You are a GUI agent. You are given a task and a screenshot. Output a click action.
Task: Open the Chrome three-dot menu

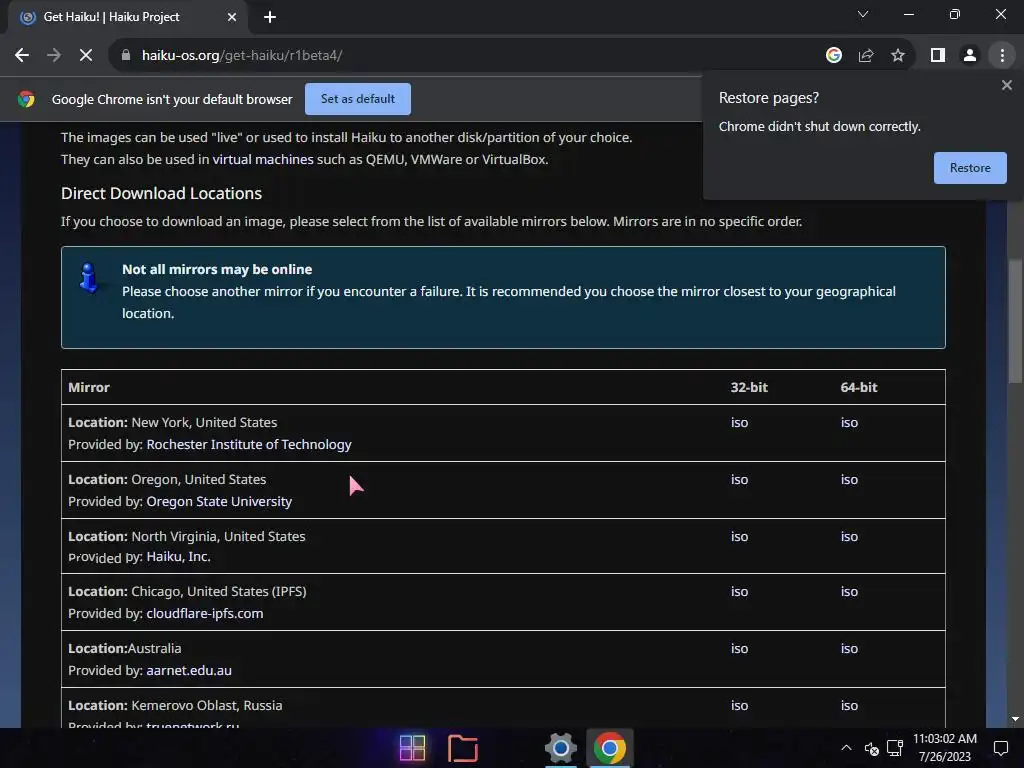point(1002,56)
